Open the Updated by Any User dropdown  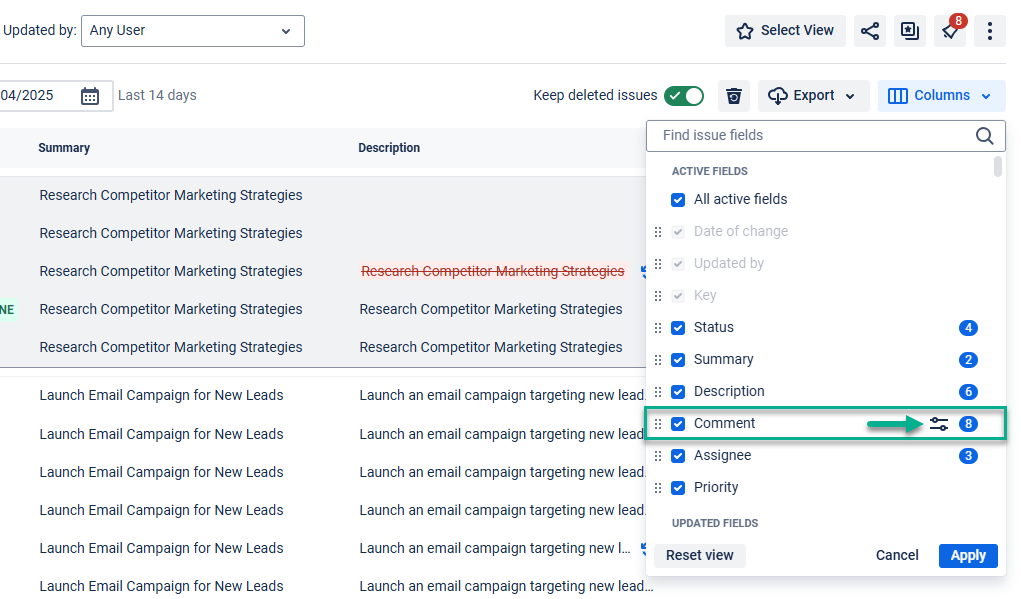(x=192, y=31)
